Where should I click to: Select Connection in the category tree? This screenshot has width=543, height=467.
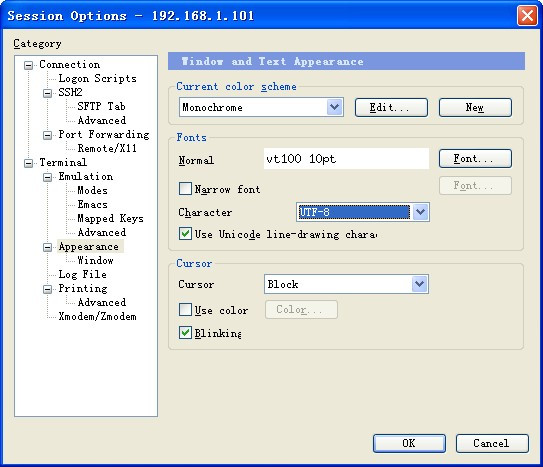(70, 64)
